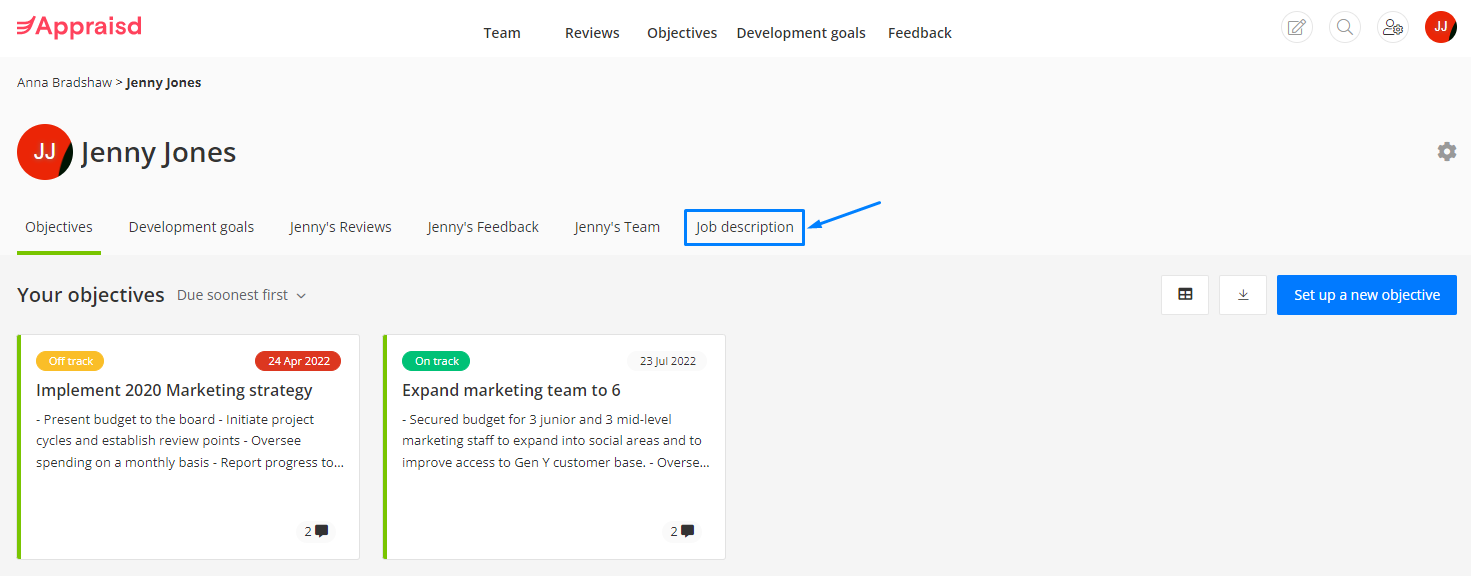The width and height of the screenshot is (1471, 576).
Task: Open Implement 2020 Marketing strategy objective
Action: (x=174, y=390)
